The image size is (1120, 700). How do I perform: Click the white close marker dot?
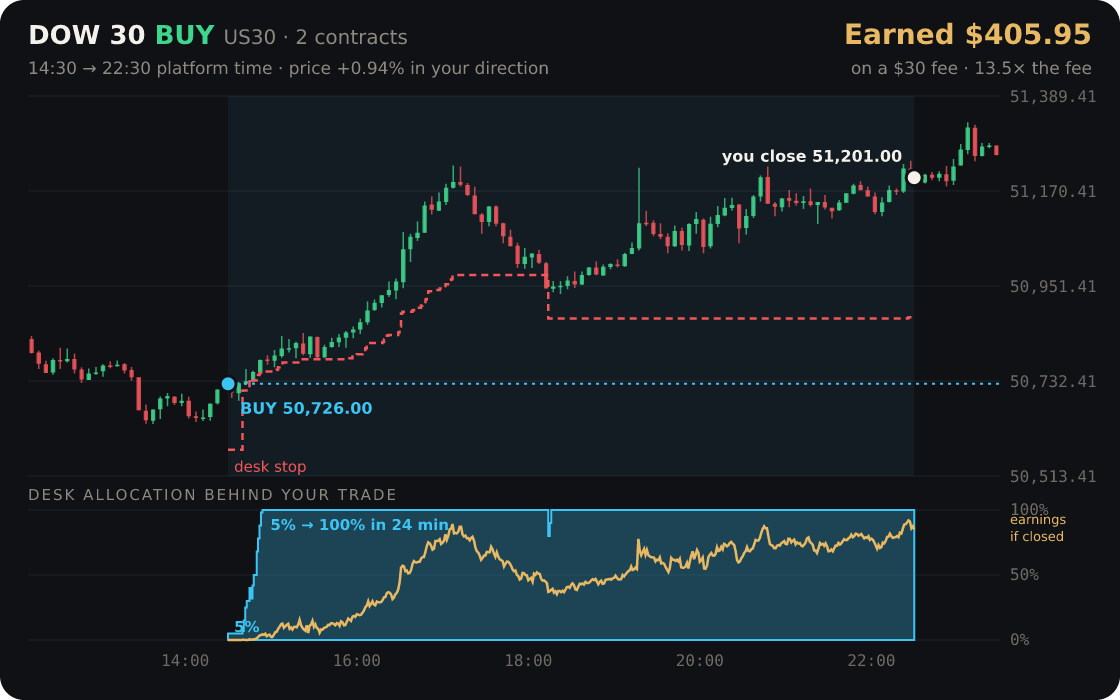point(914,177)
